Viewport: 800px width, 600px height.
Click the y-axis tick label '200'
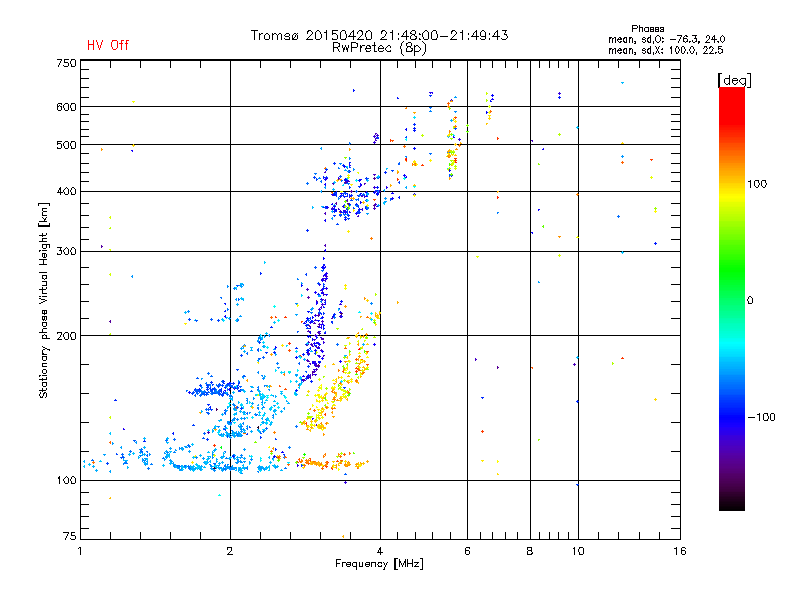pos(67,336)
